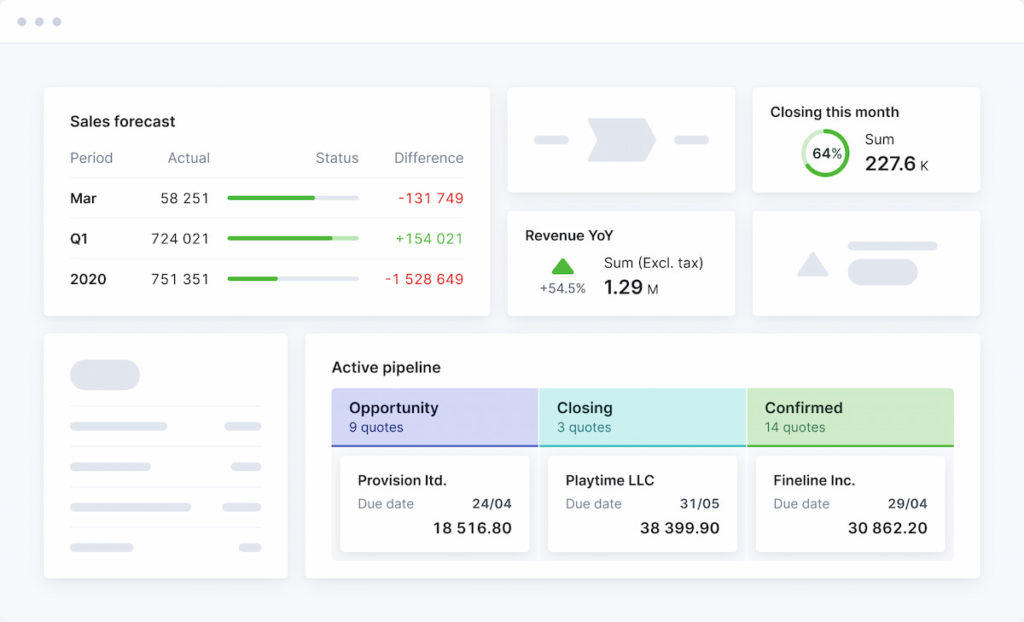Select the Opportunity pipeline column header

click(434, 416)
